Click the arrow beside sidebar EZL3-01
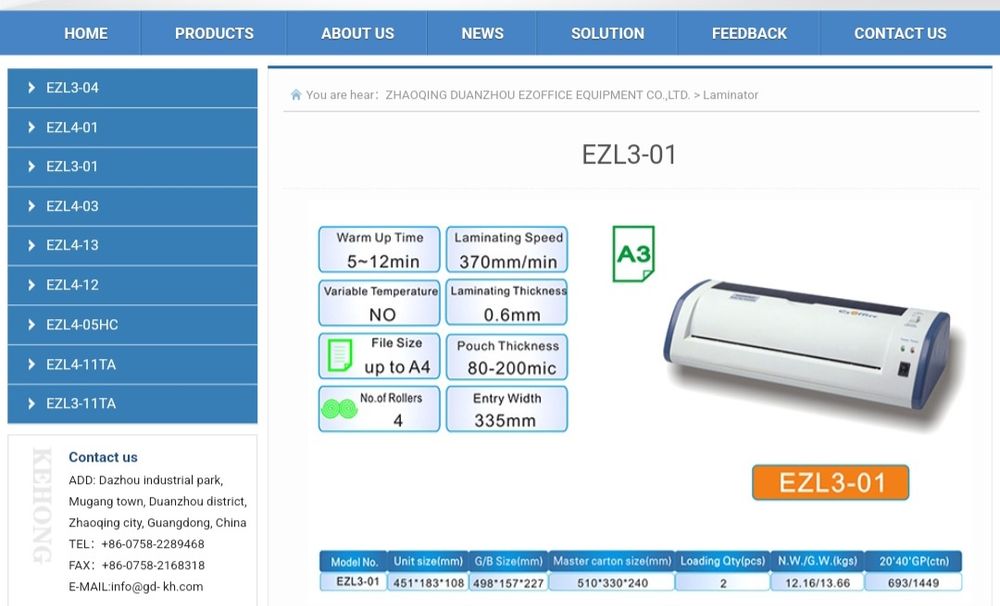 [31, 166]
